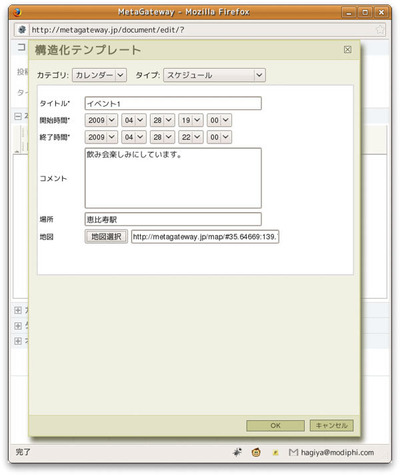Viewport: 400px width, 475px height.
Task: Click the 完了 status text
Action: (x=23, y=452)
